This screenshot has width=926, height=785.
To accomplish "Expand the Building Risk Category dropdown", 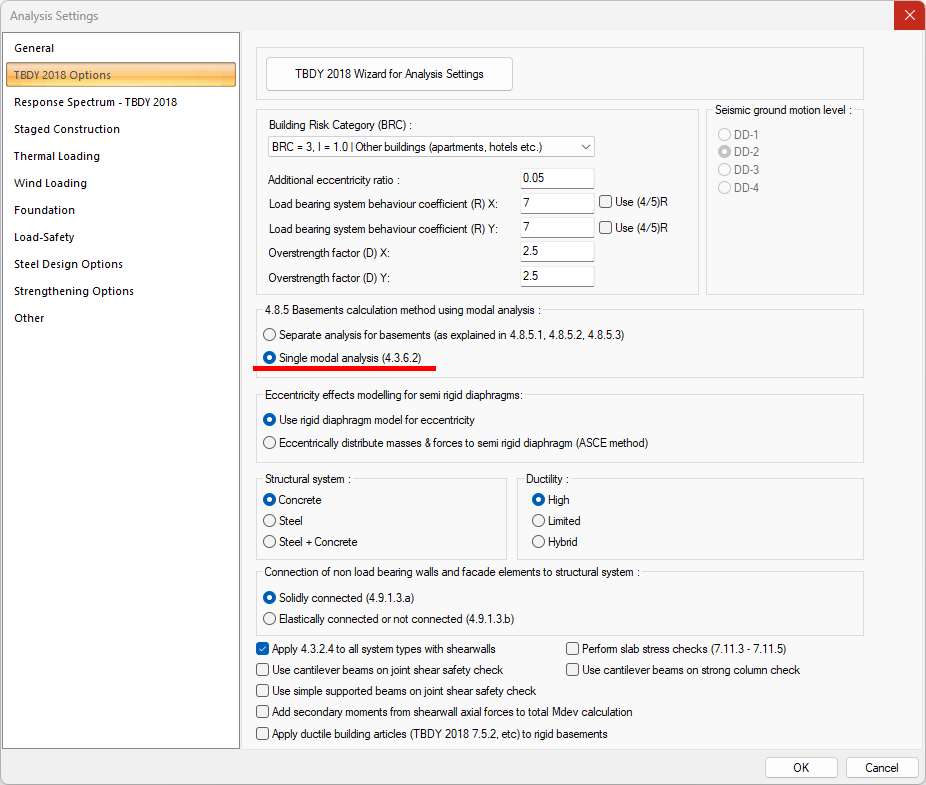I will point(431,147).
